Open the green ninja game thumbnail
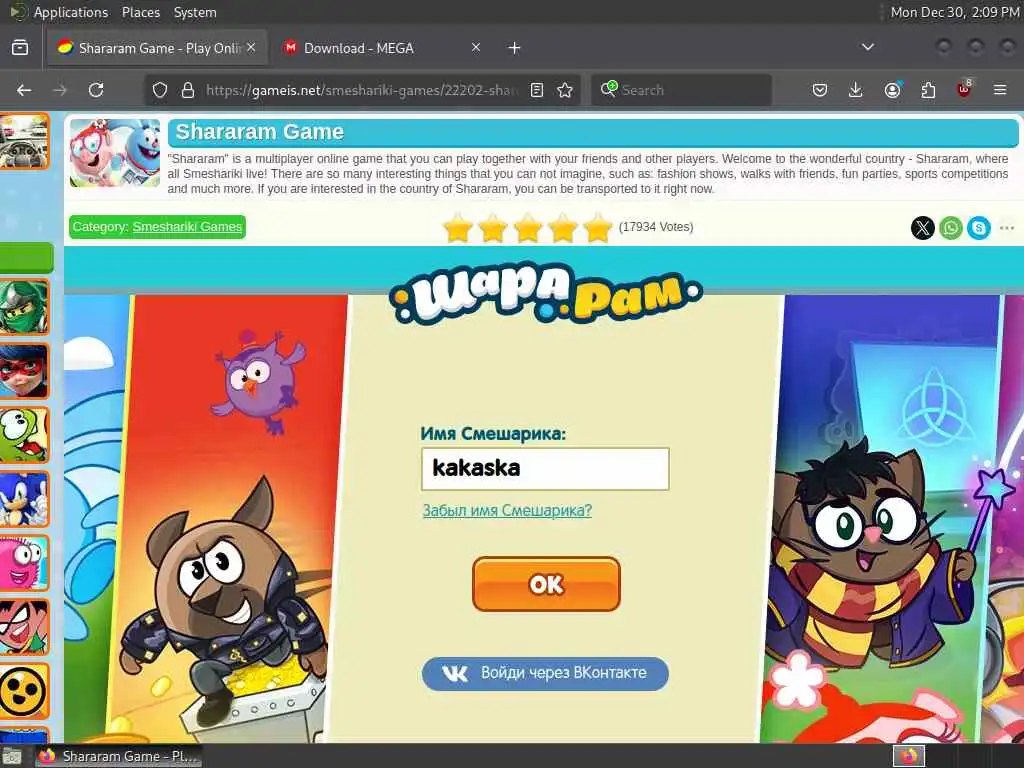 click(25, 307)
